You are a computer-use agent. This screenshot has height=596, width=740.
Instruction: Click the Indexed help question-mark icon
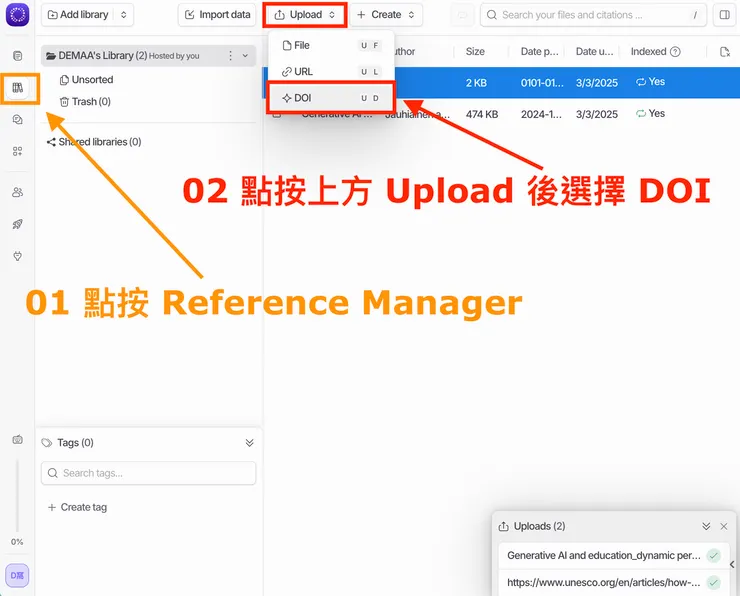click(x=675, y=51)
